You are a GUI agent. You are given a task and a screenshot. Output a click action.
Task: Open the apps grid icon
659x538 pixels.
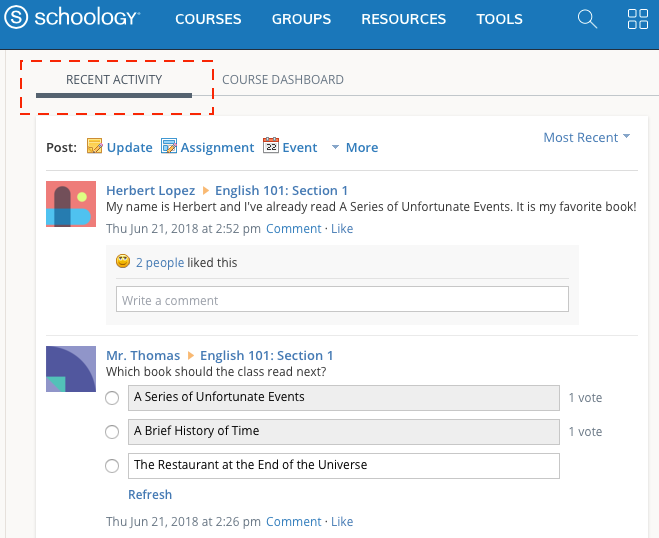638,19
